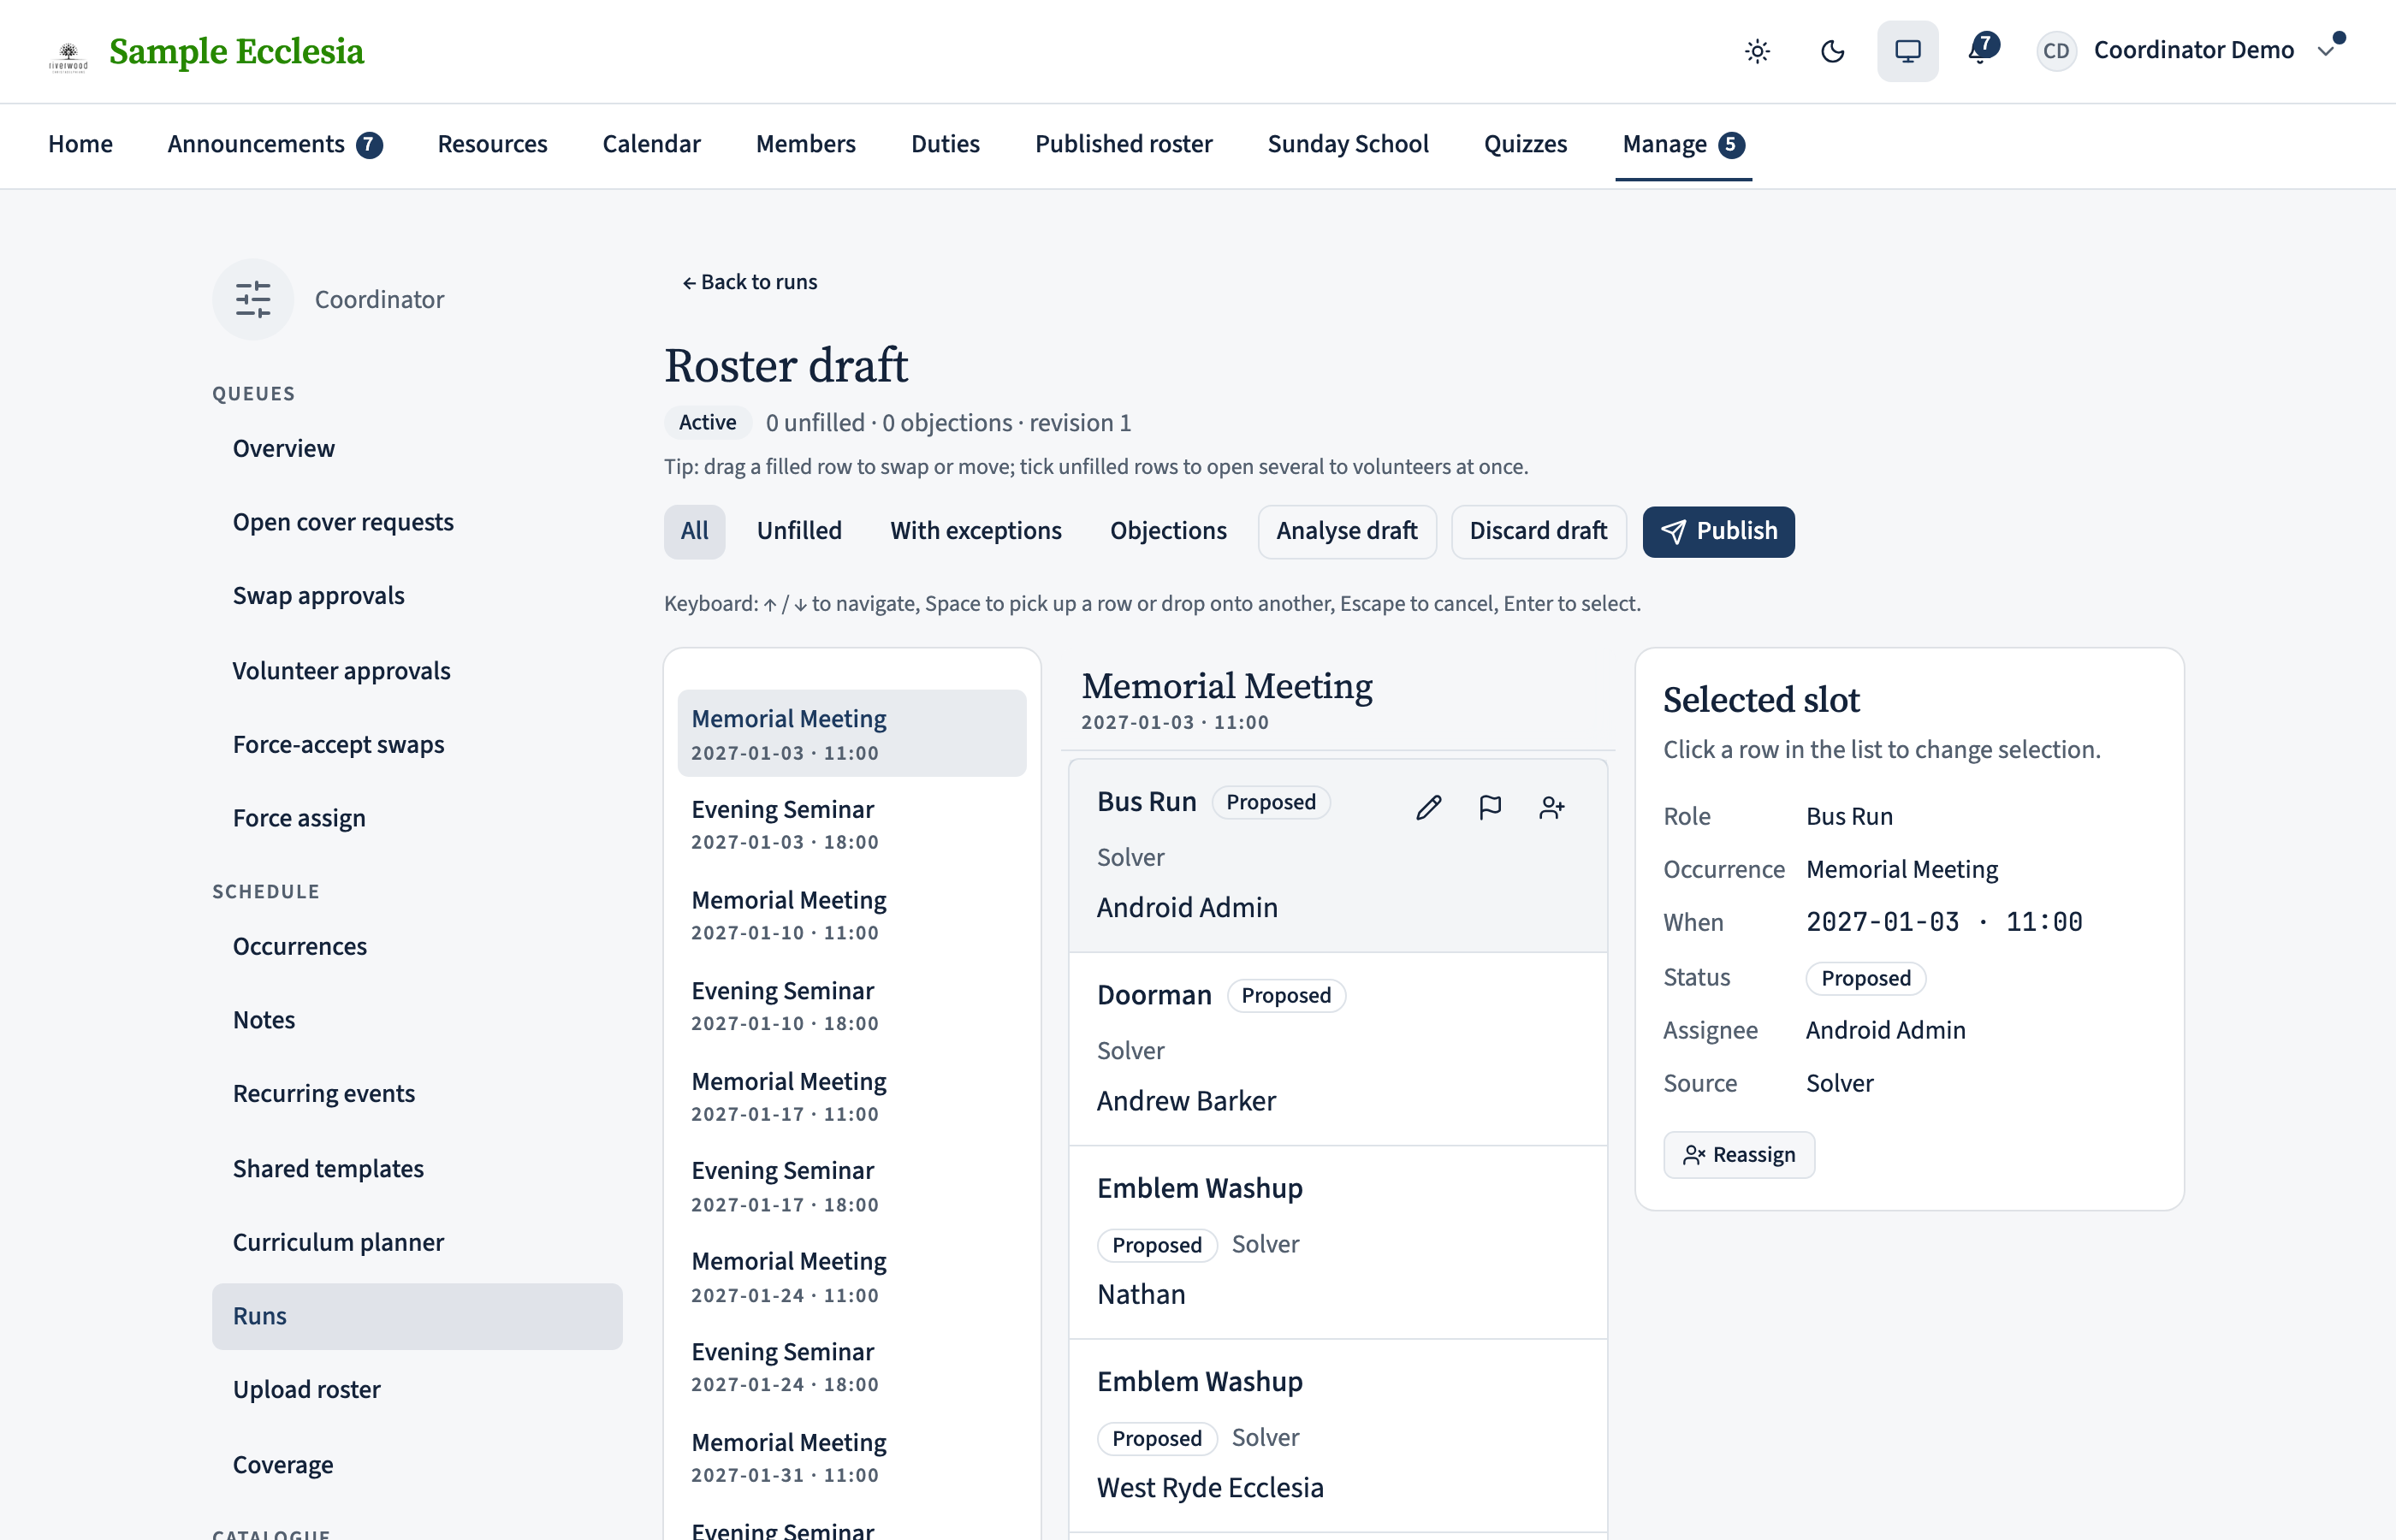Open Recurring events in sidebar

point(417,1094)
